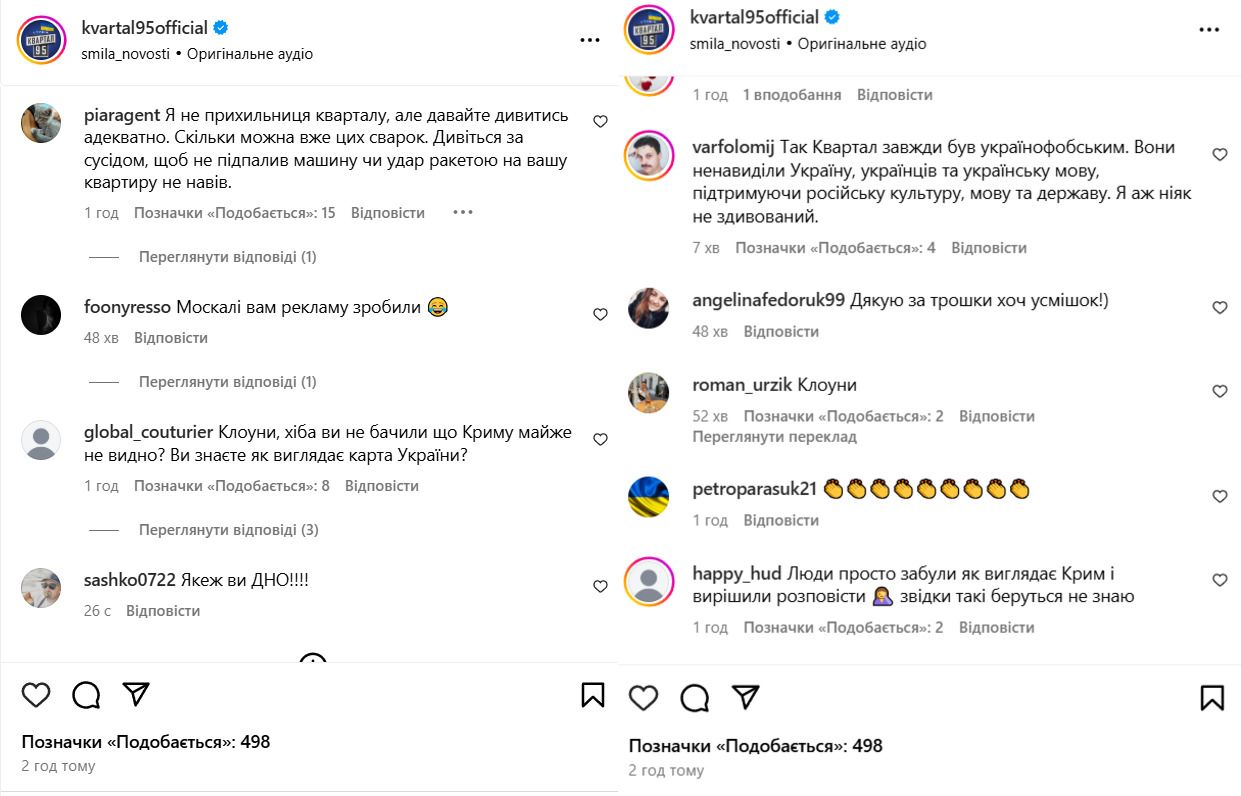The width and height of the screenshot is (1241, 796).
Task: Like sashko0722's comment heart
Action: pos(600,588)
